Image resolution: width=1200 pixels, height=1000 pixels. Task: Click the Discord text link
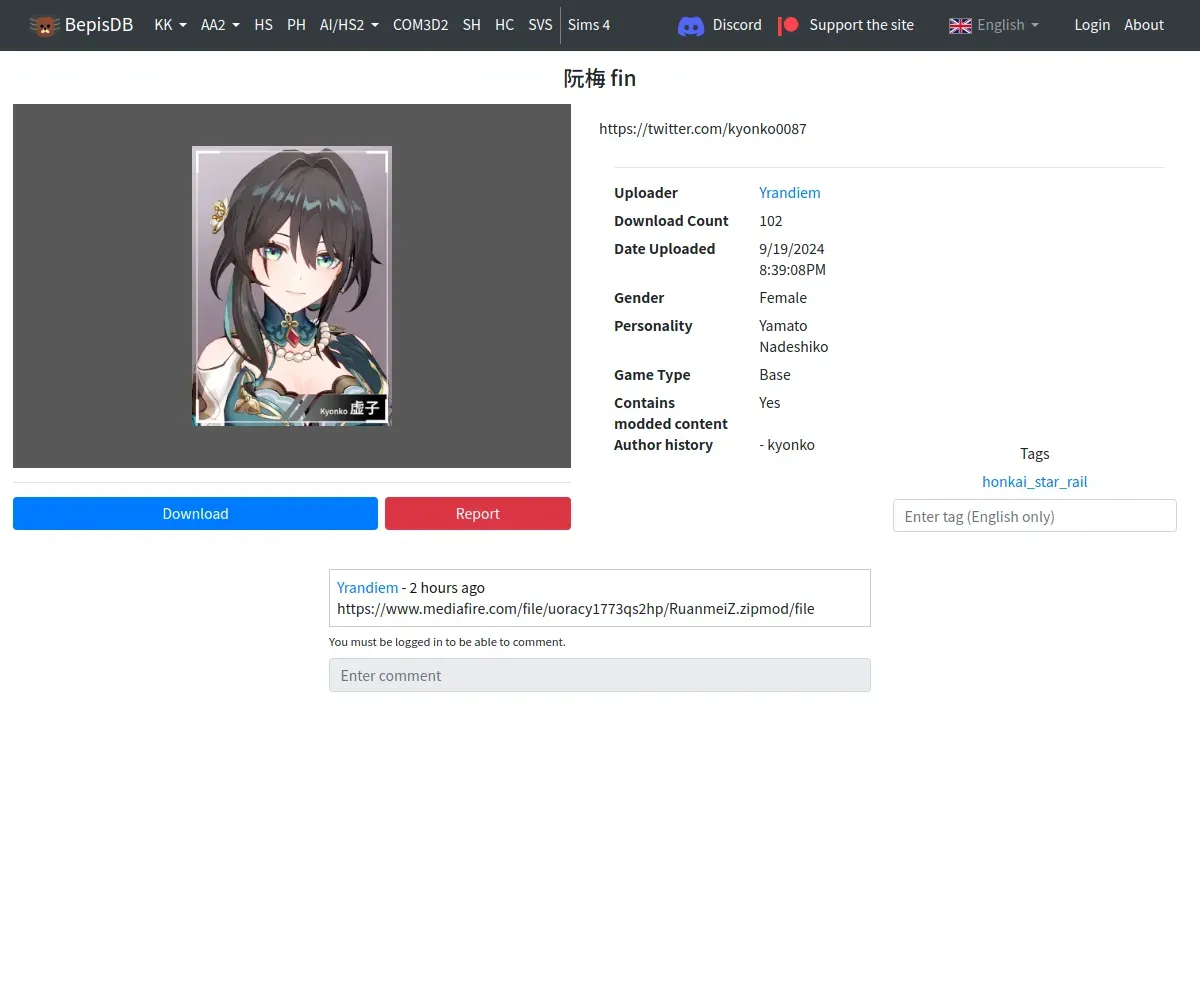coord(737,25)
